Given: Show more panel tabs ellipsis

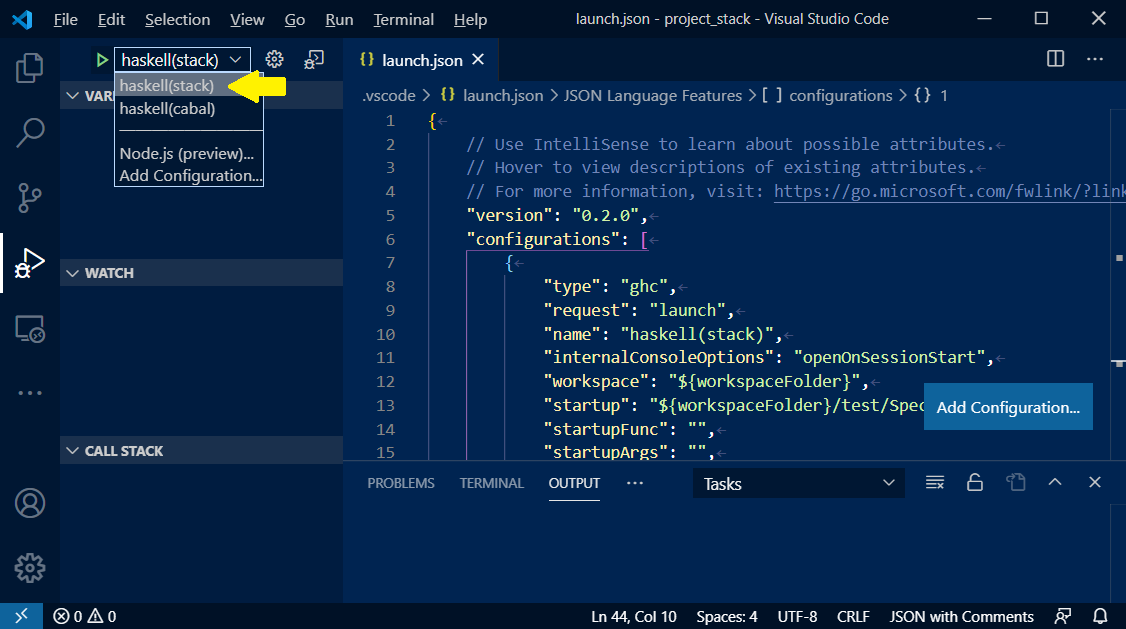Looking at the screenshot, I should [x=635, y=483].
